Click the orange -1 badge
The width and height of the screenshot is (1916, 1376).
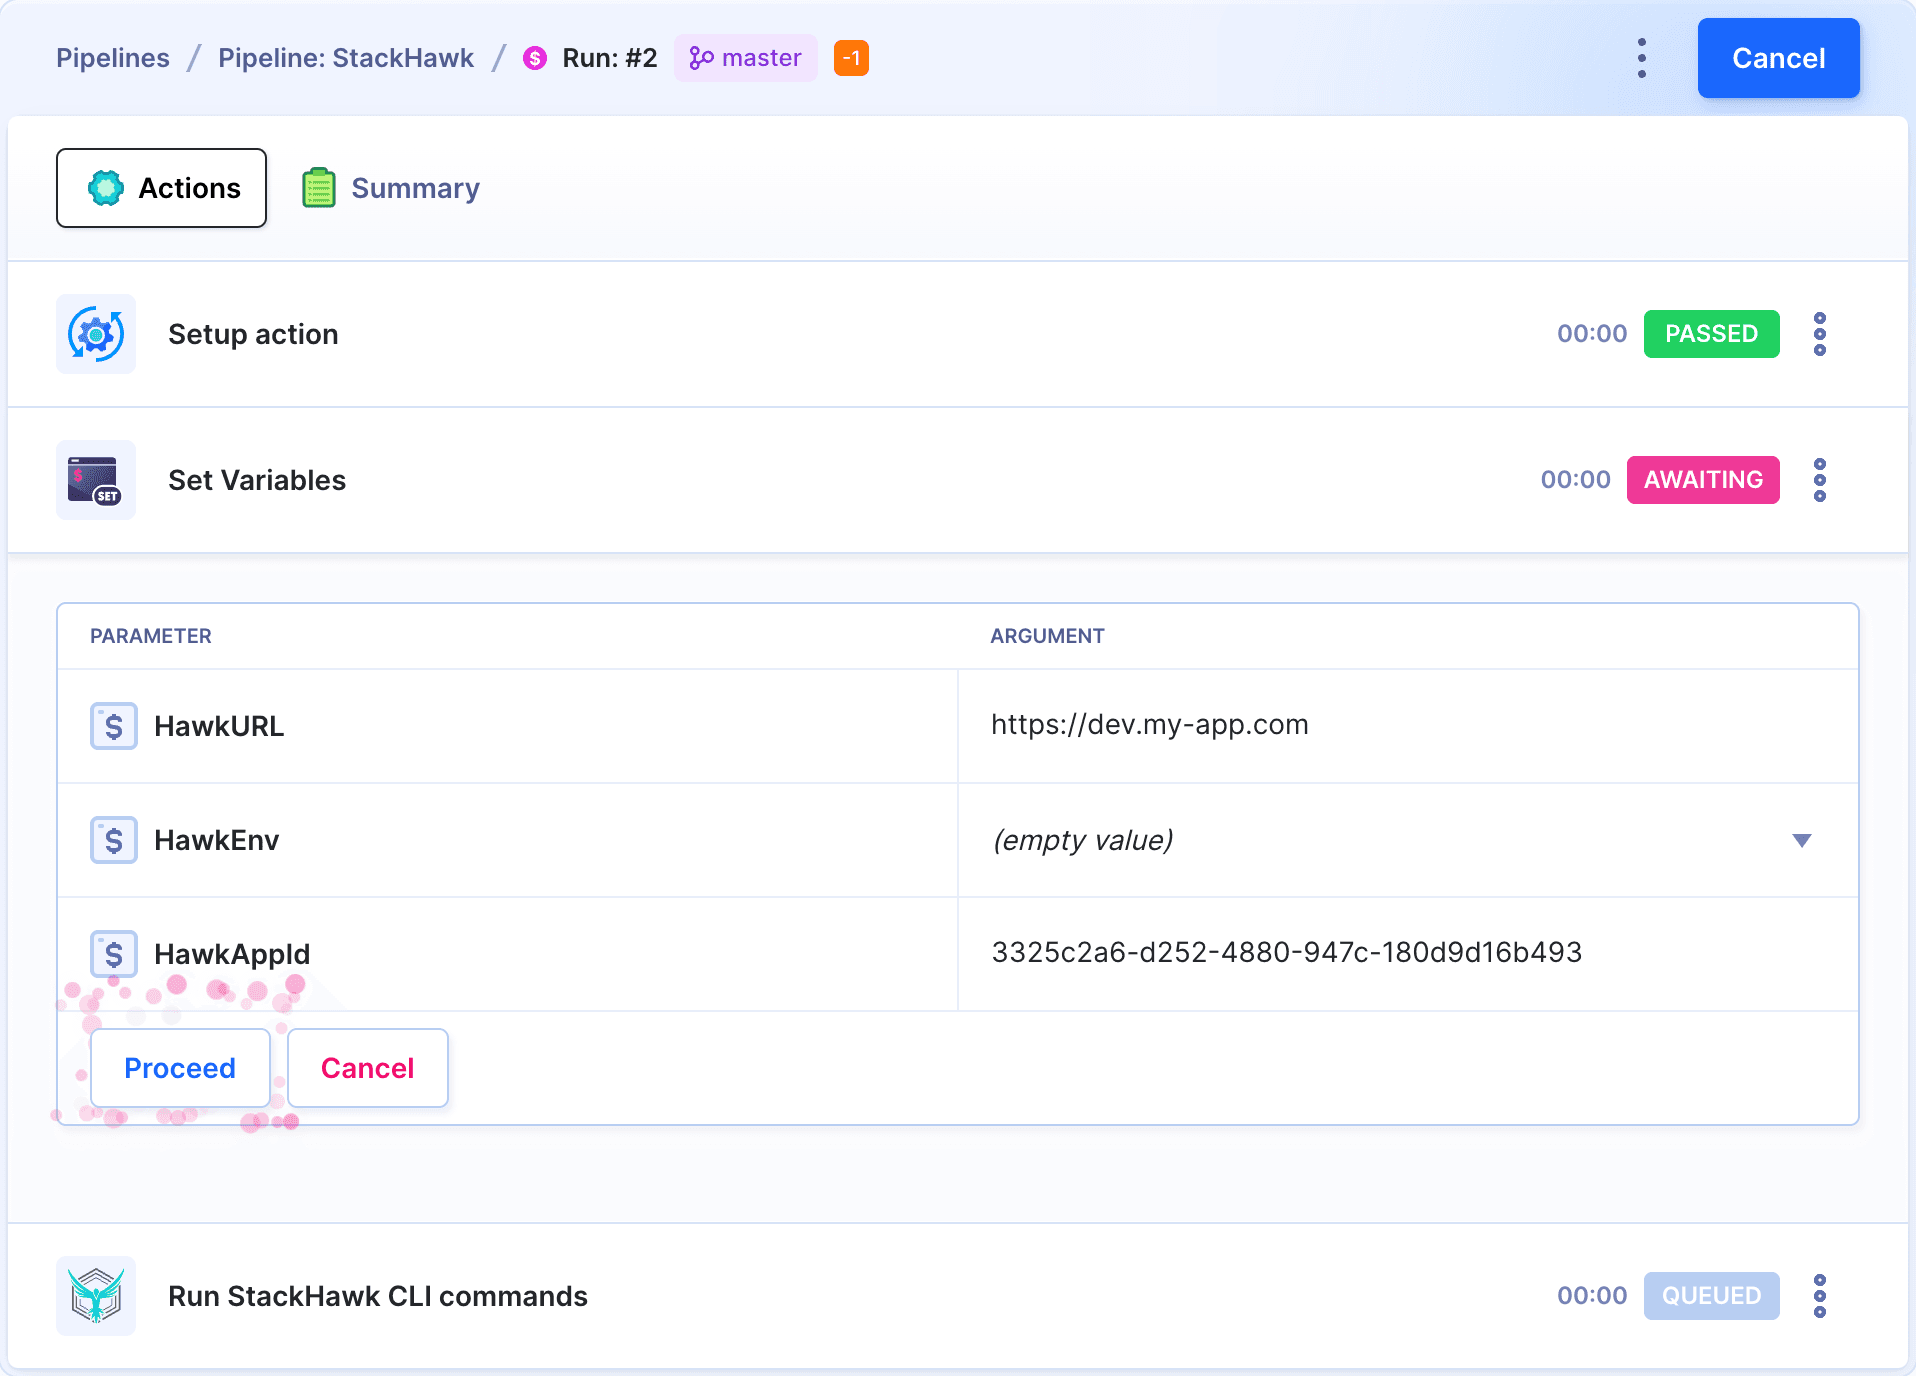click(851, 58)
